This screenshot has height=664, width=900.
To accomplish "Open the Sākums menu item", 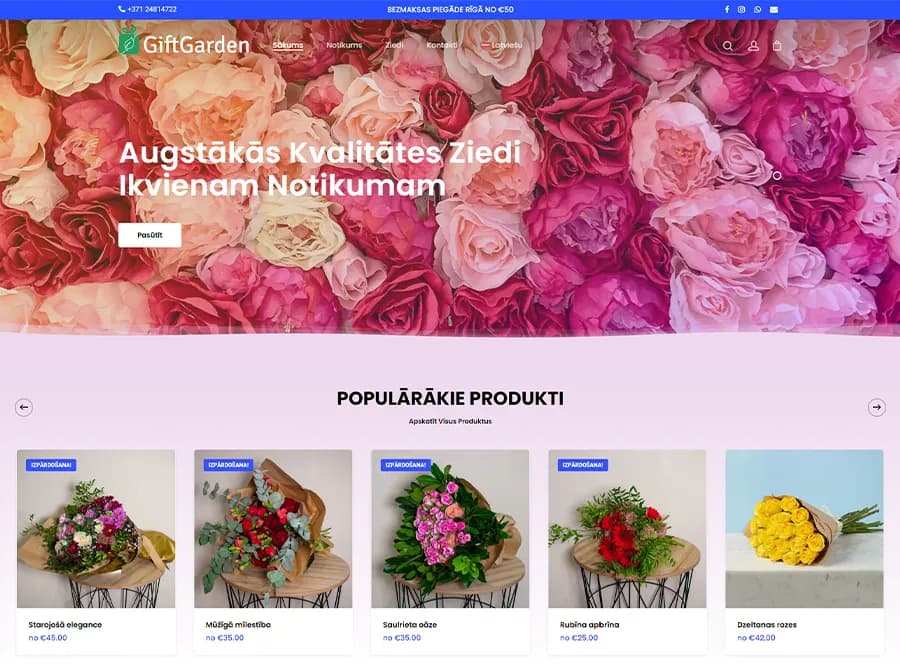I will coord(288,45).
